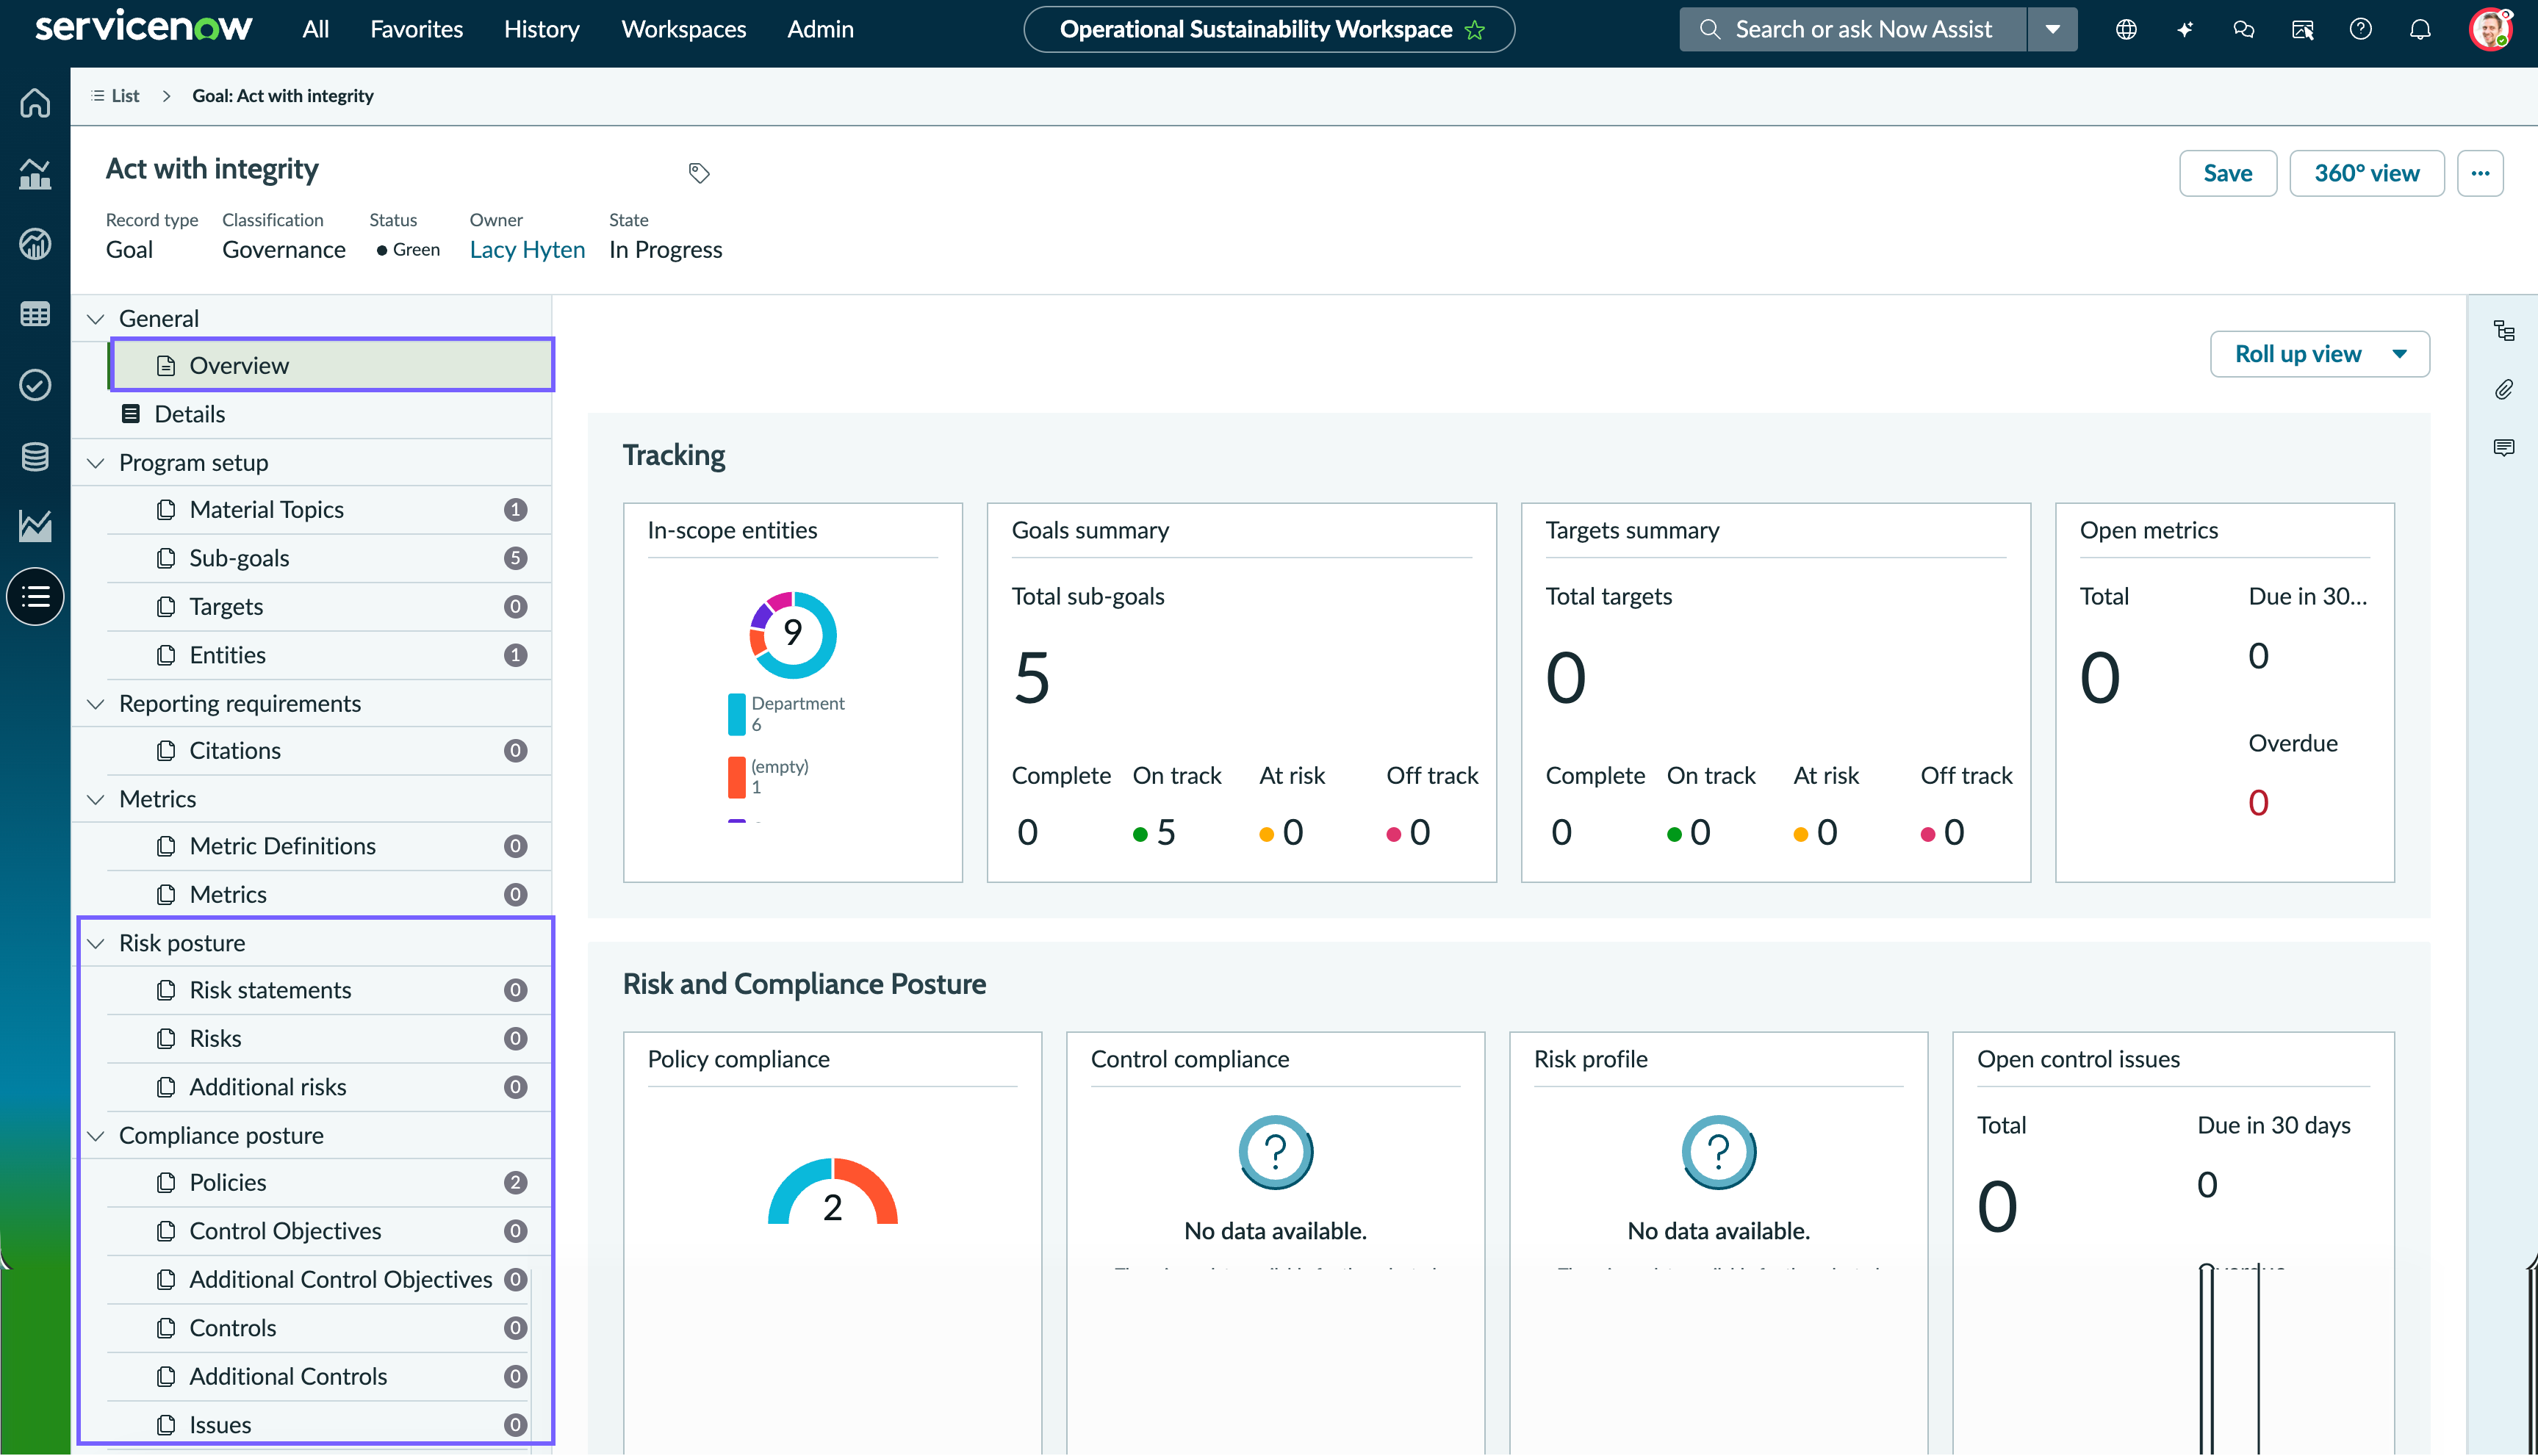
Task: Click the ServiceNow logo
Action: (144, 27)
